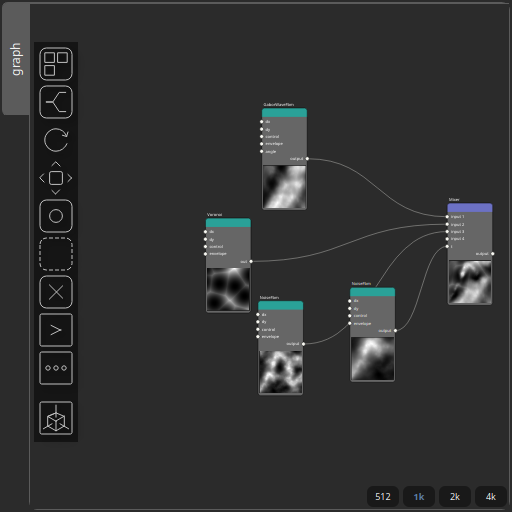Click the Mixer t input port
The height and width of the screenshot is (512, 512).
(x=447, y=247)
